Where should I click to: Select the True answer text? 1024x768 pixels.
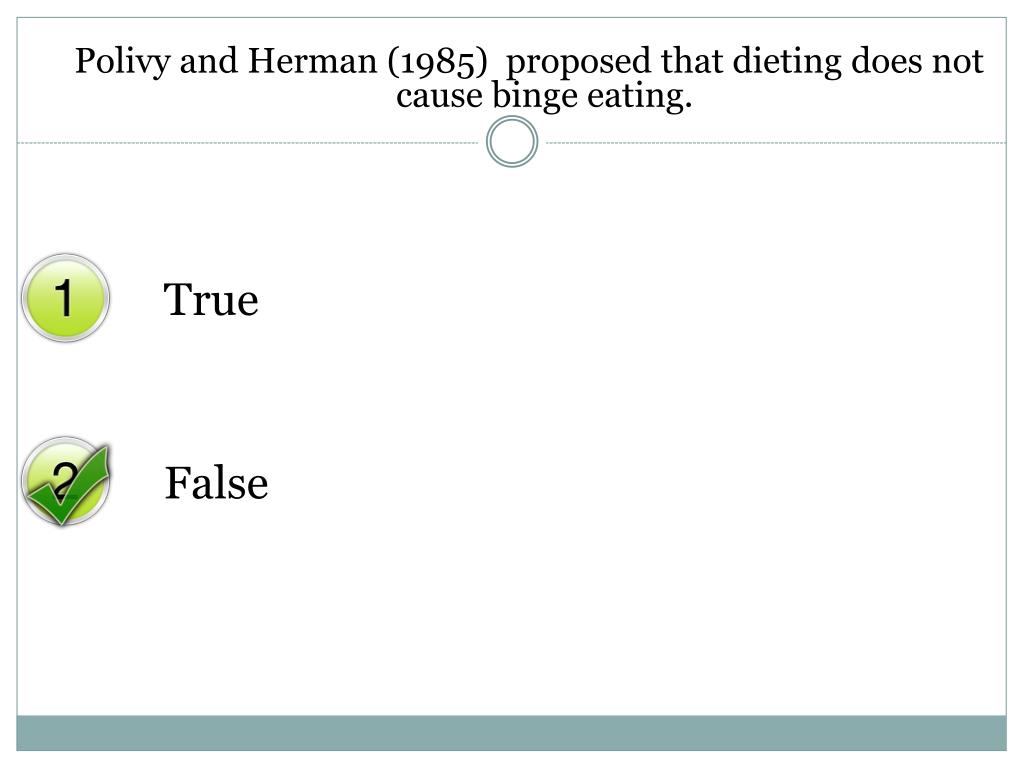pyautogui.click(x=210, y=300)
